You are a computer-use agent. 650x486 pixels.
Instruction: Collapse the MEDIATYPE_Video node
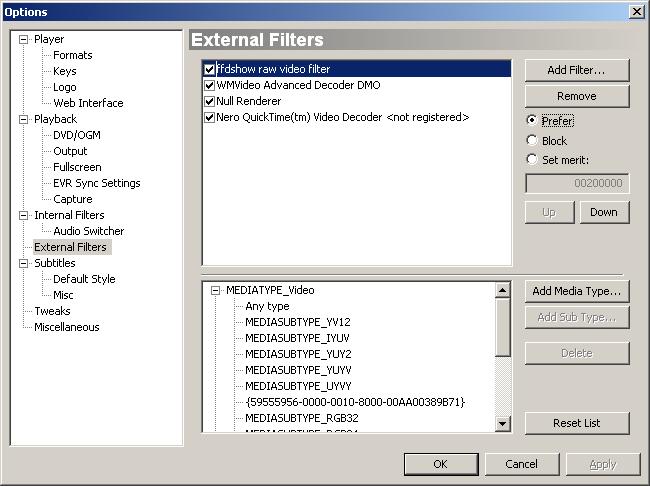pos(215,290)
